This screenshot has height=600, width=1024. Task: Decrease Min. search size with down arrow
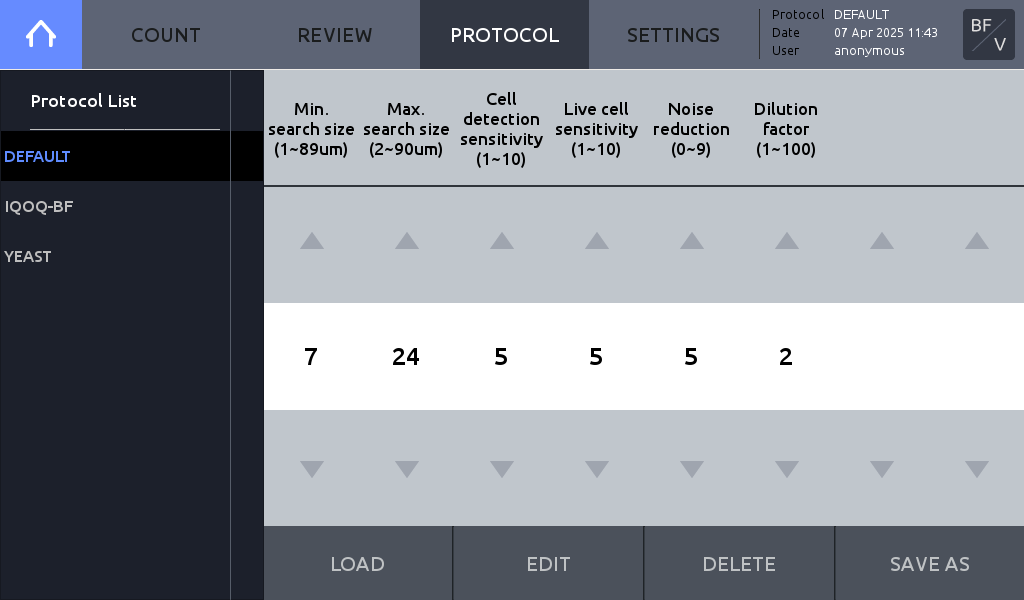click(x=312, y=469)
